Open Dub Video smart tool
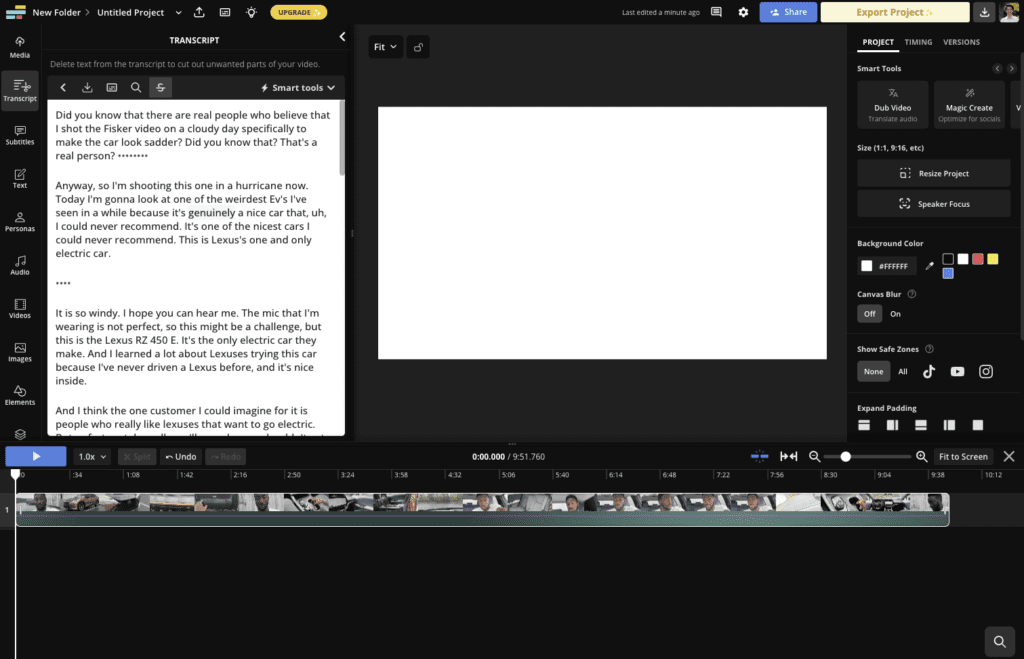Image resolution: width=1024 pixels, height=659 pixels. [x=893, y=104]
